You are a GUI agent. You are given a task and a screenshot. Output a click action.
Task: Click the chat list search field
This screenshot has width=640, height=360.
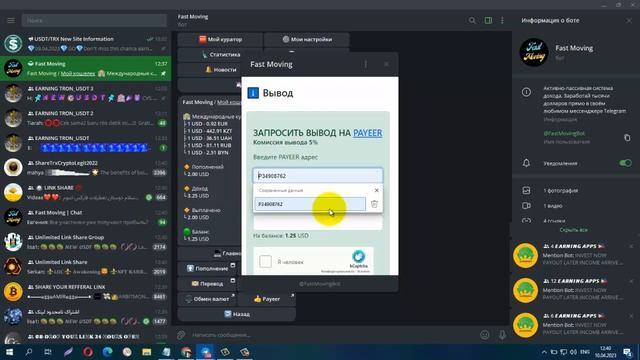click(94, 20)
